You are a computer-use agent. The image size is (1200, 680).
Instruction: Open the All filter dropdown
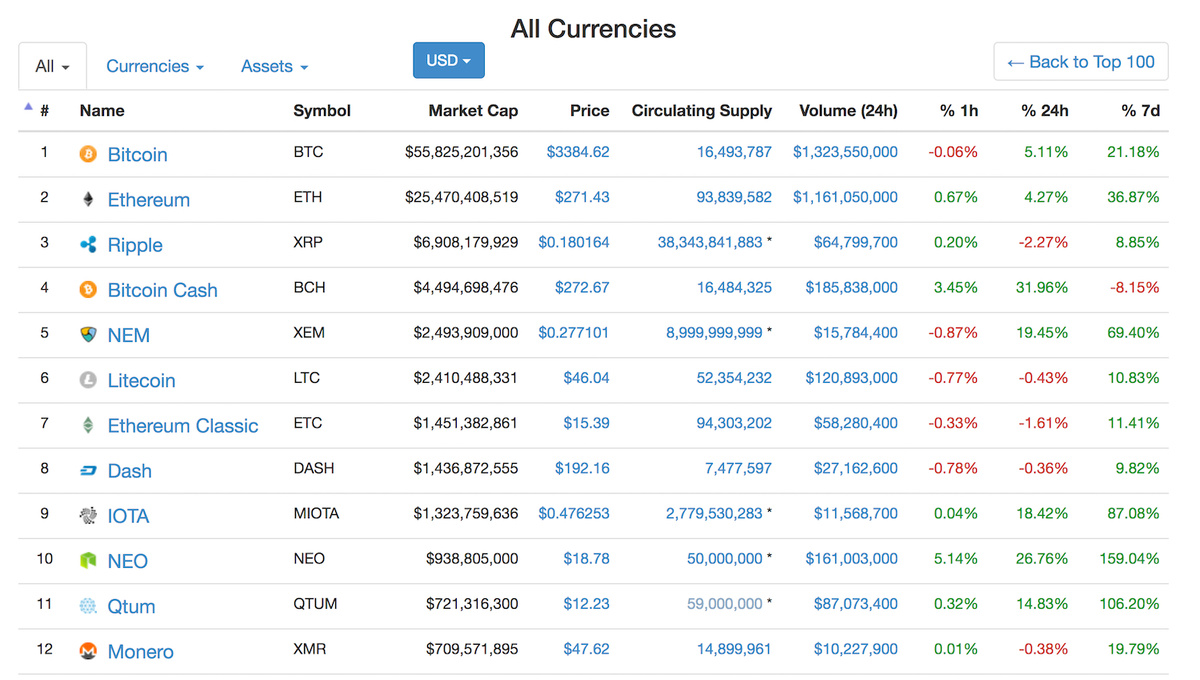[52, 66]
